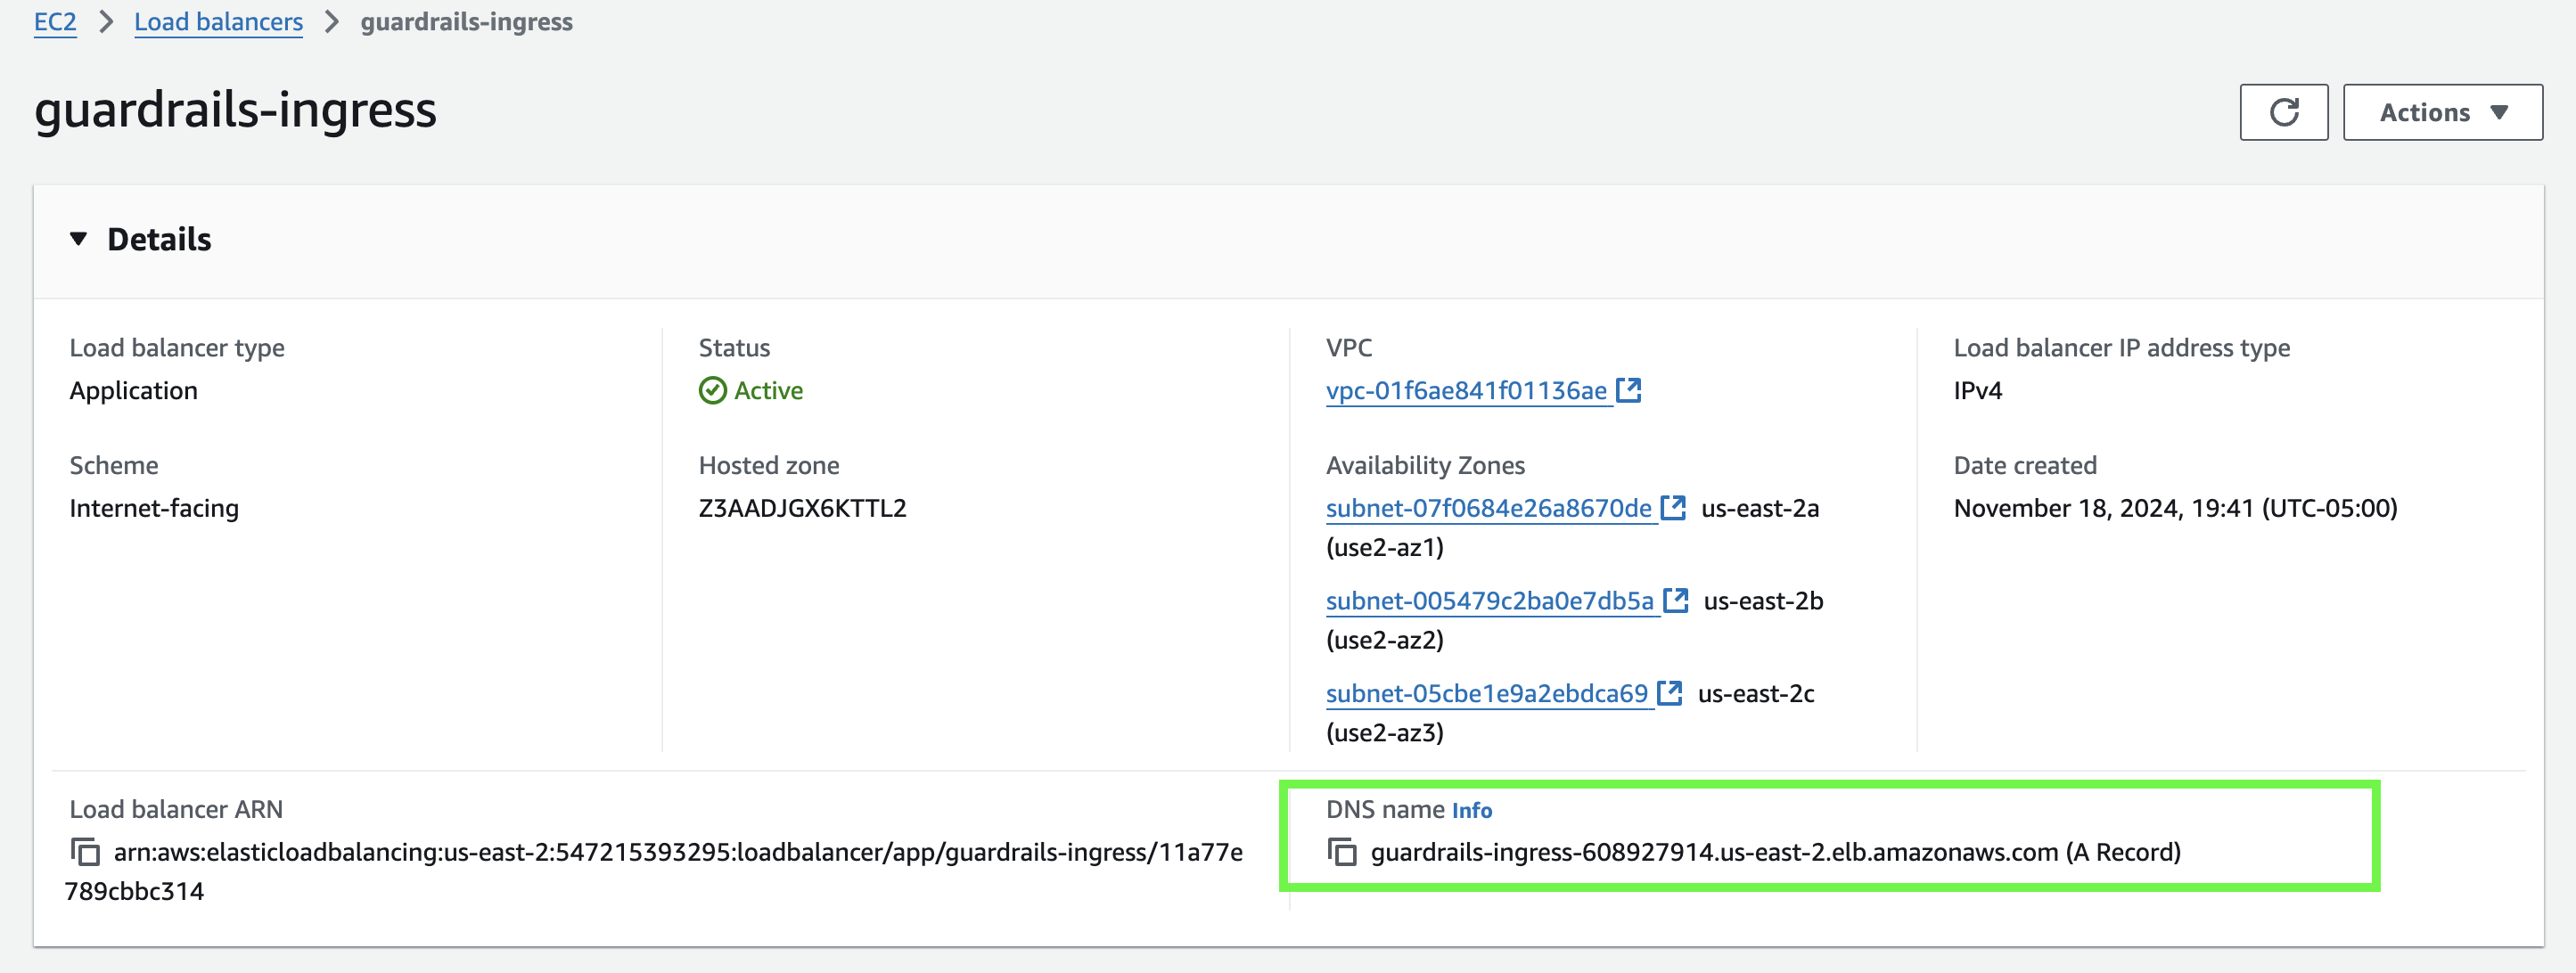Click the us-east-2c zone text

[x=1756, y=694]
